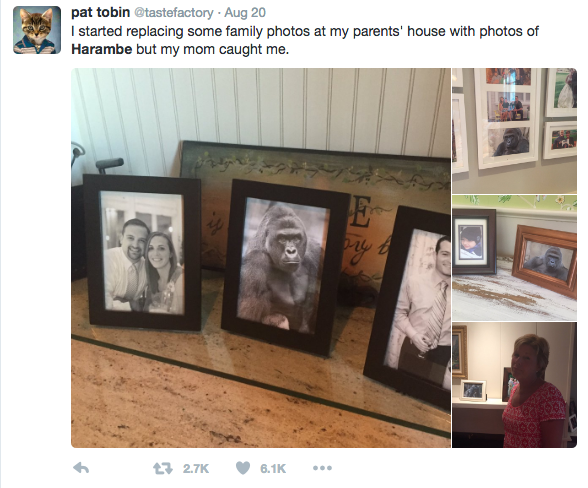Open the wall frames collage thumbnail

click(x=514, y=131)
